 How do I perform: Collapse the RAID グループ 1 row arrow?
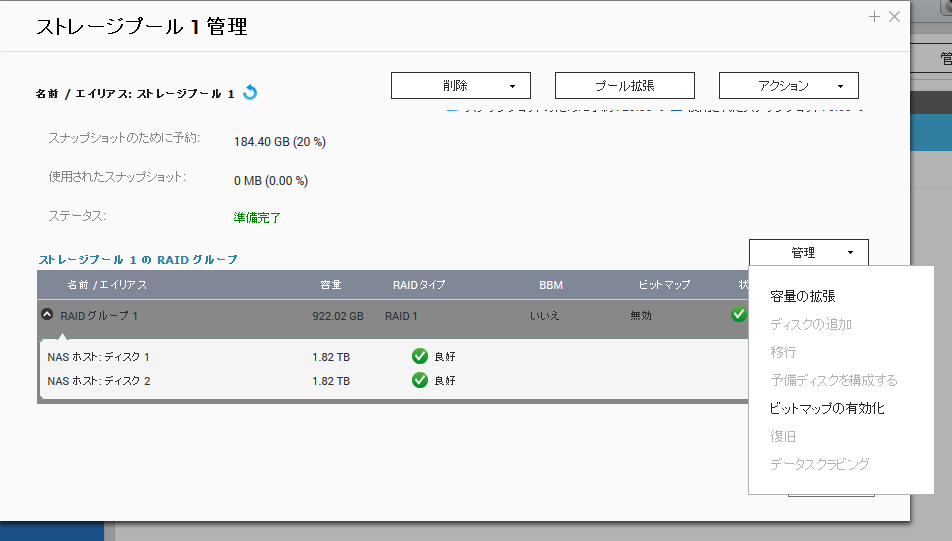[47, 315]
